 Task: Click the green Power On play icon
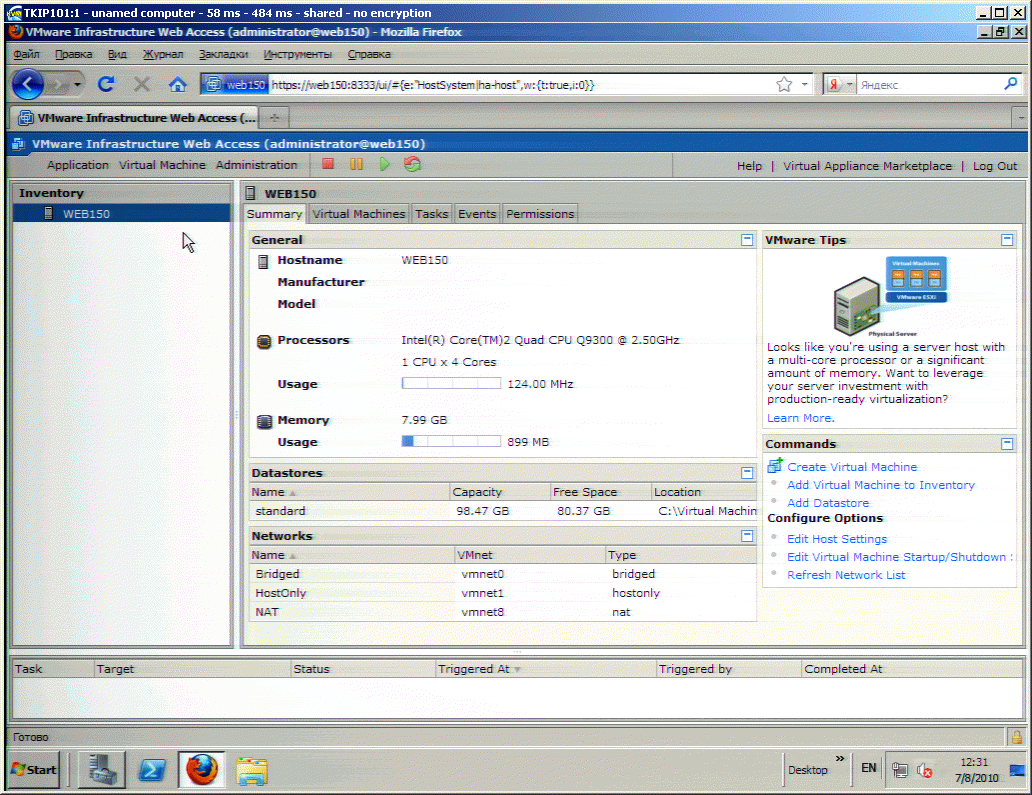coord(384,164)
